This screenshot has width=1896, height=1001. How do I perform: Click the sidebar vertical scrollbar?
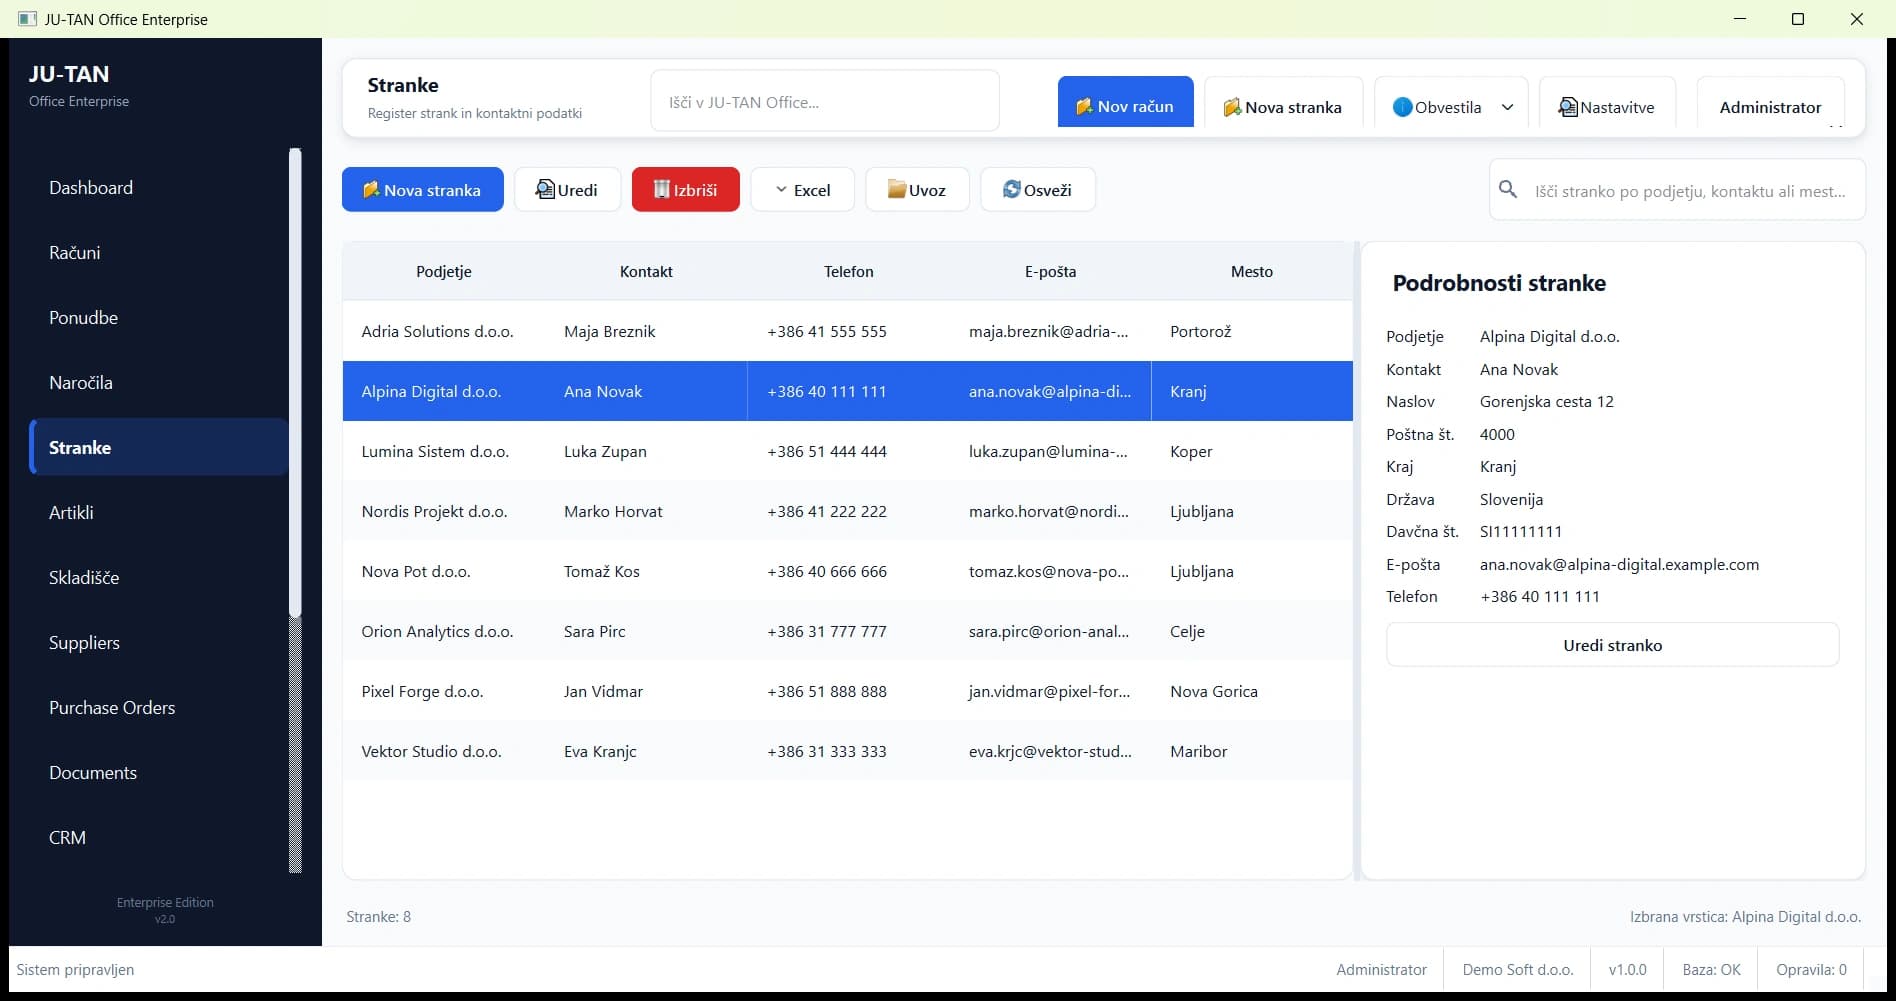click(x=295, y=510)
